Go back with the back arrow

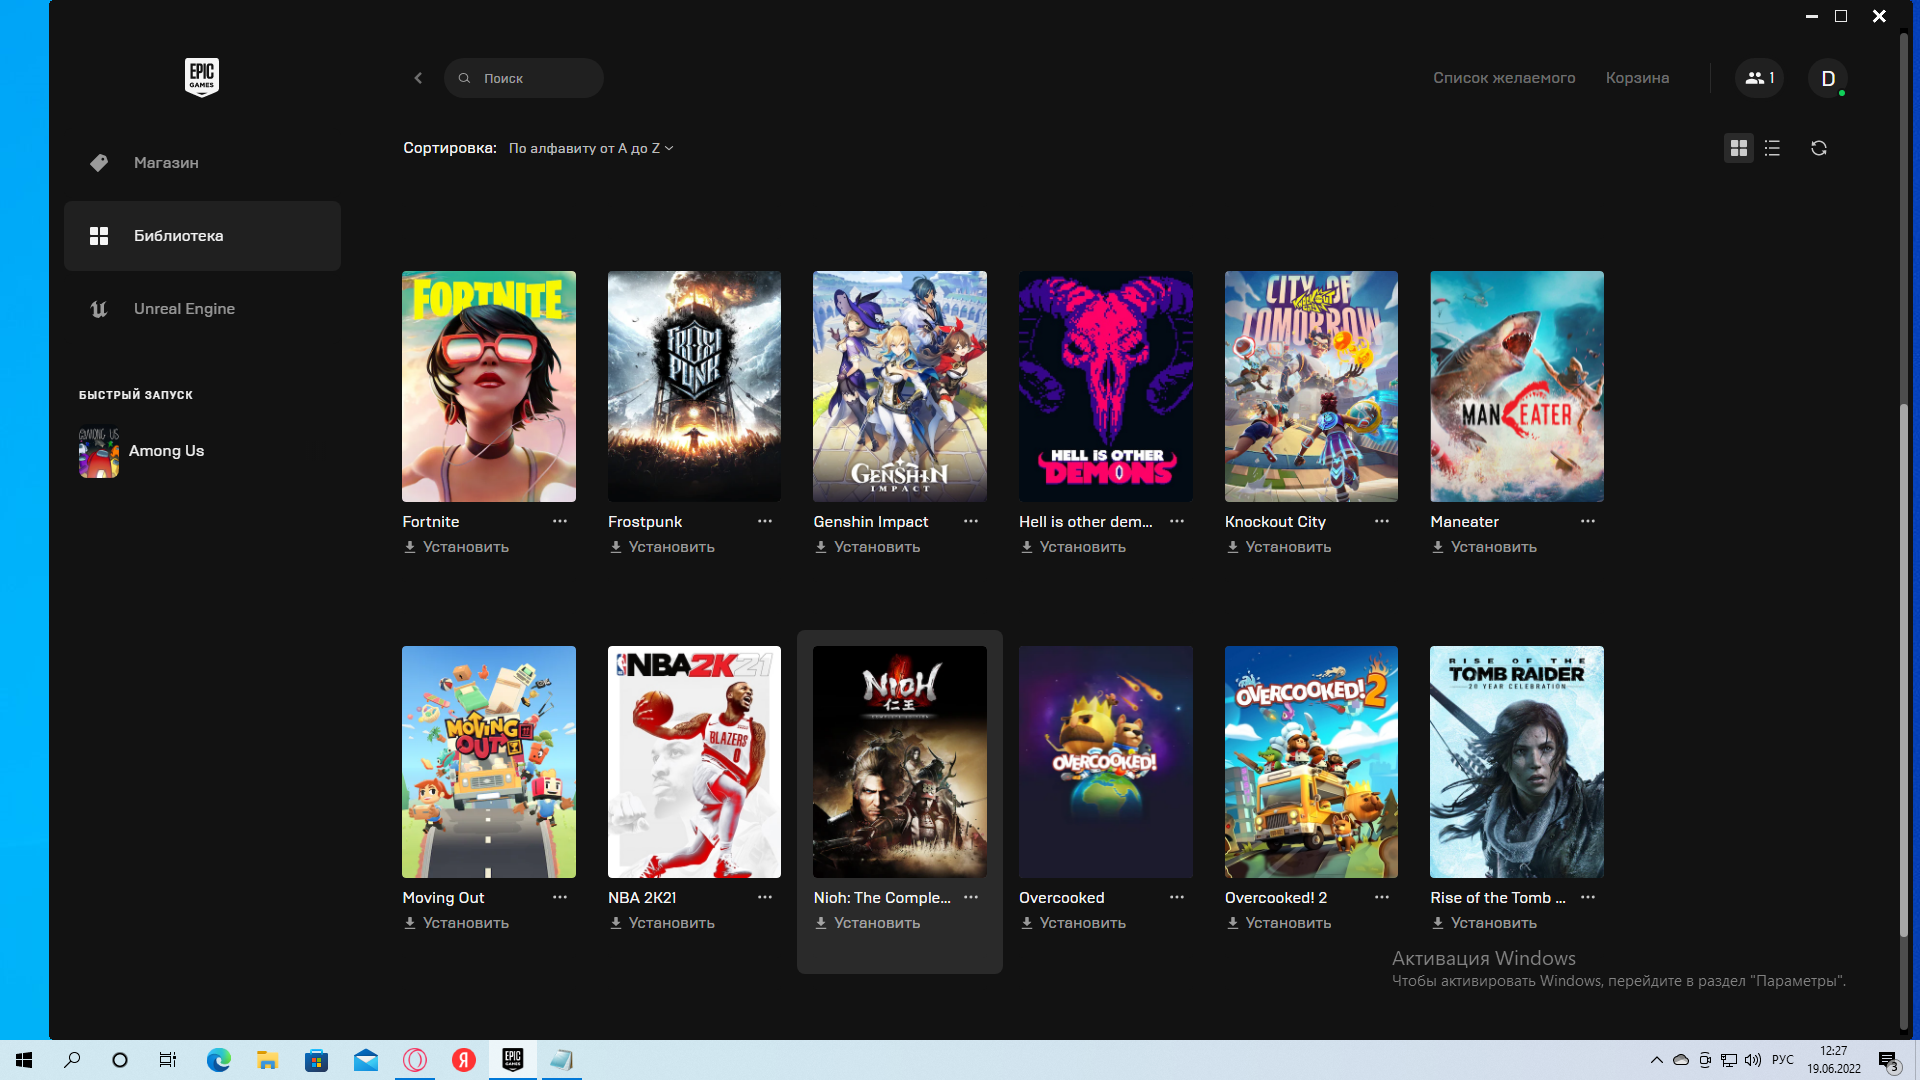pos(418,78)
